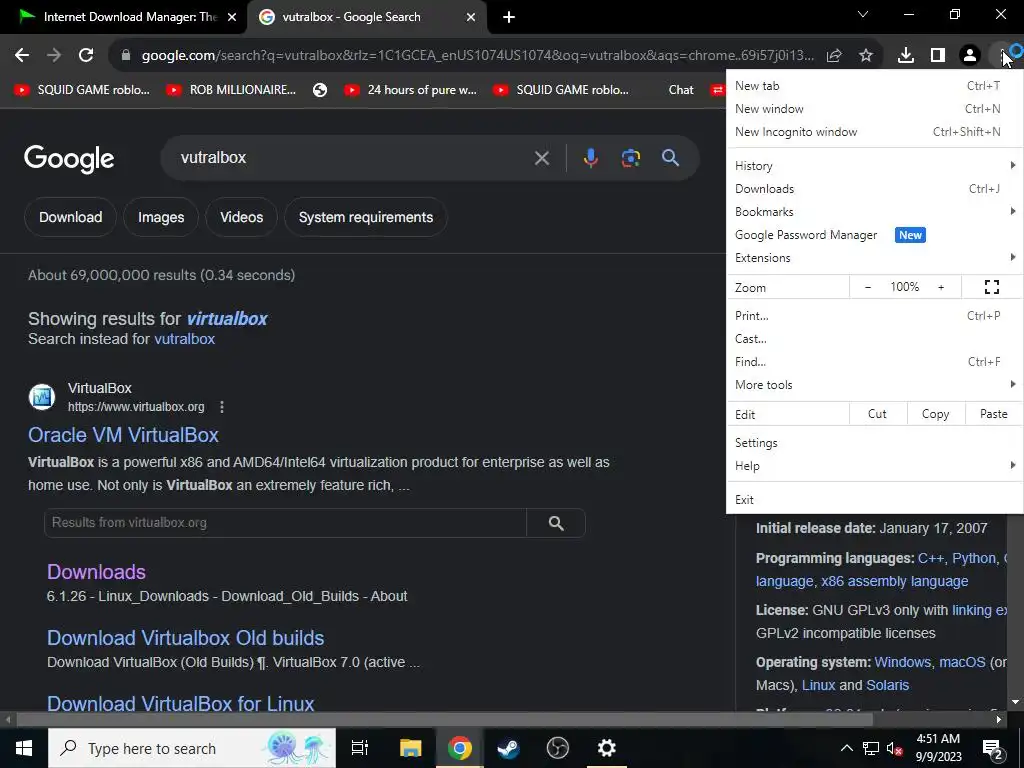Close the Internet Download Manager tab
This screenshot has width=1024, height=768.
click(x=232, y=17)
